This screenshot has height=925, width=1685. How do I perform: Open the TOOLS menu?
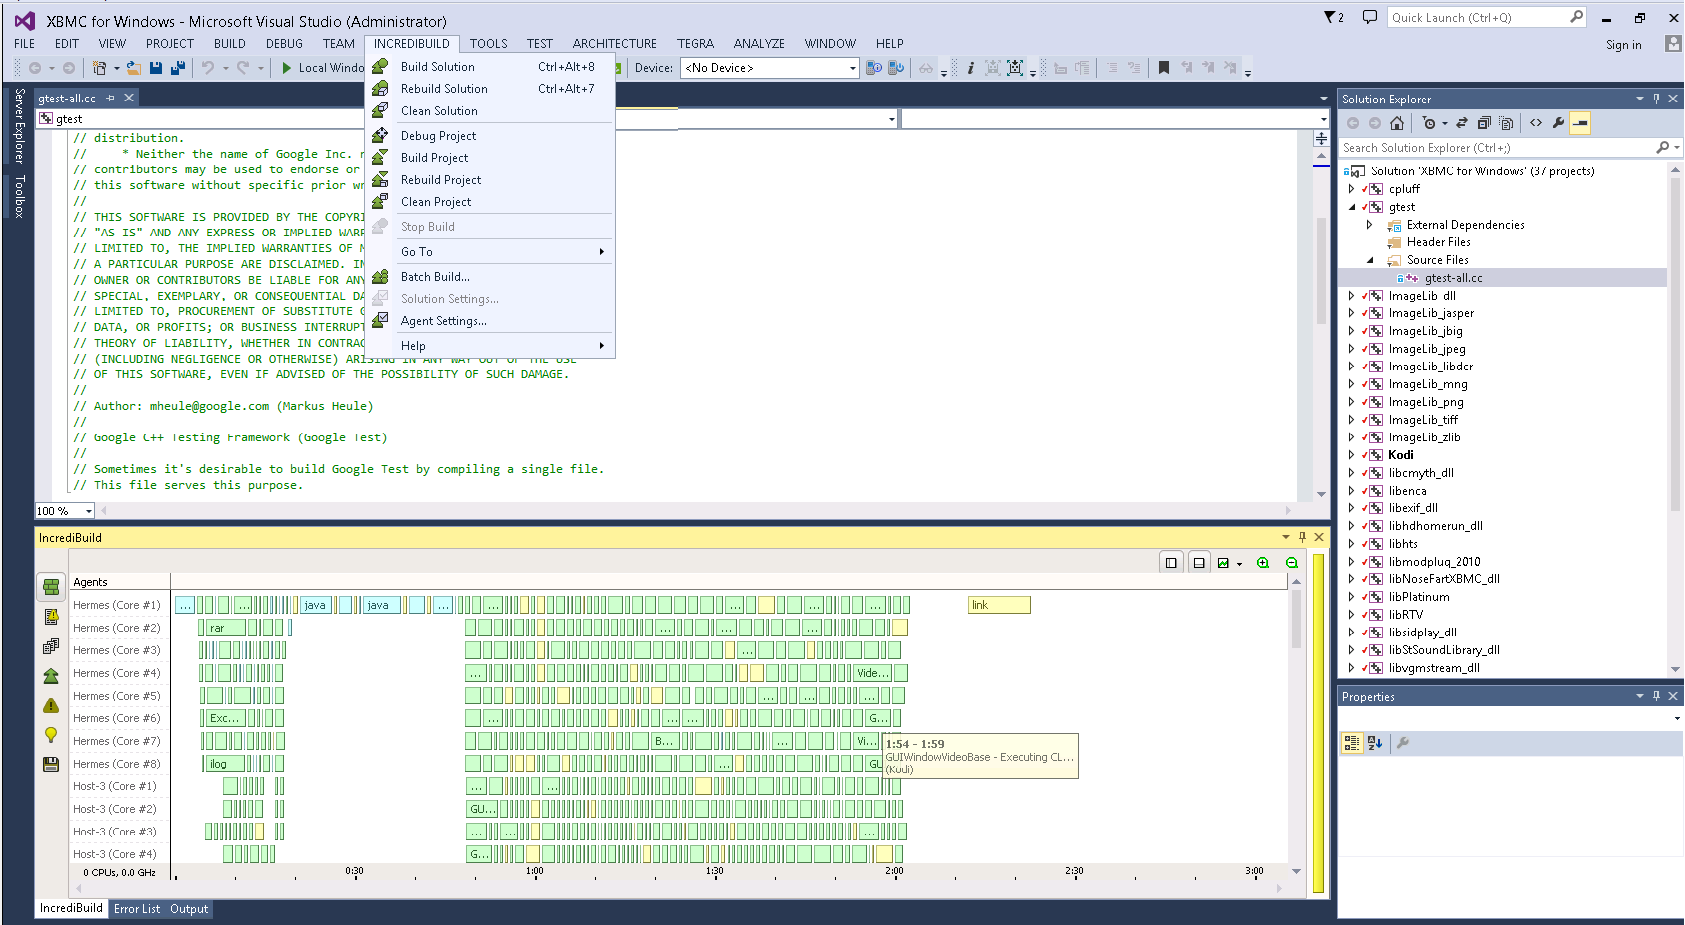(x=488, y=44)
